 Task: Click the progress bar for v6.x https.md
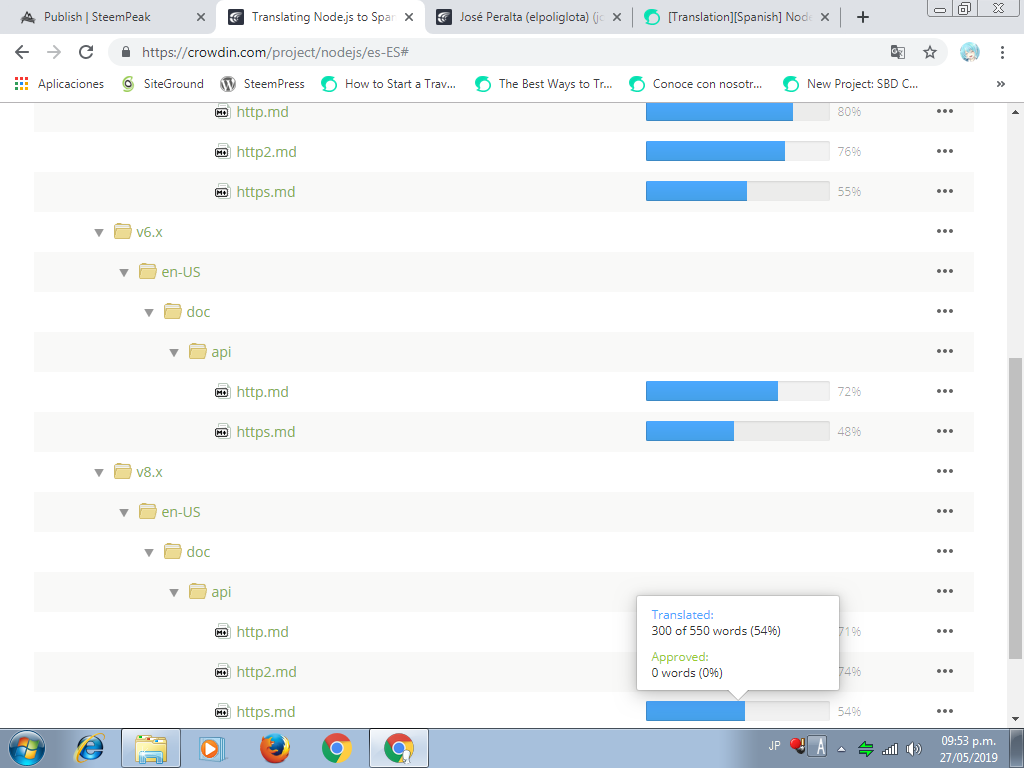(x=737, y=432)
